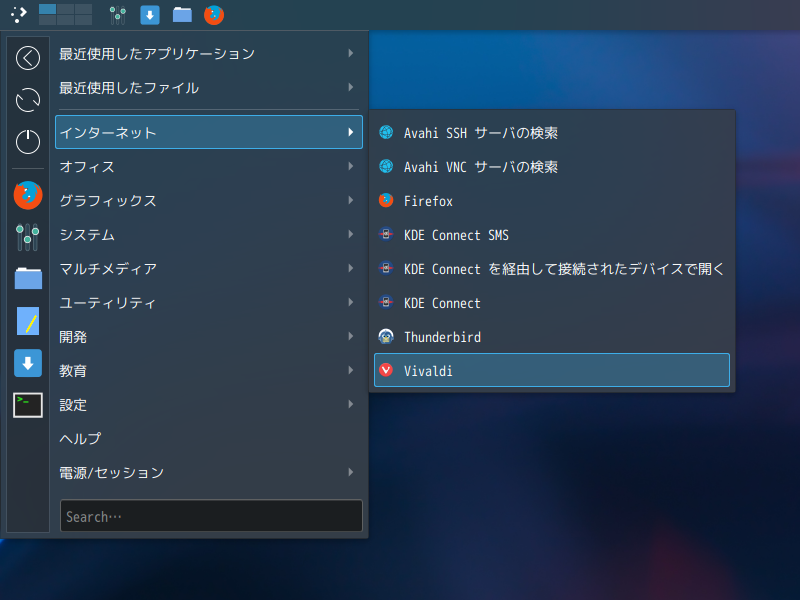The width and height of the screenshot is (800, 600).
Task: Expand 設定 submenu arrow
Action: pyautogui.click(x=351, y=405)
